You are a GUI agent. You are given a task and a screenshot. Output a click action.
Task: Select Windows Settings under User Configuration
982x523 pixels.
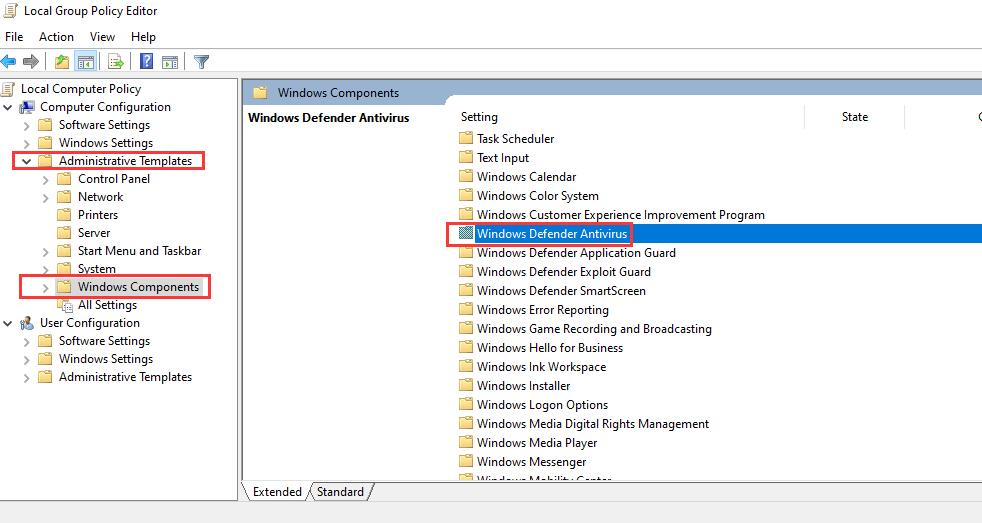pos(106,359)
